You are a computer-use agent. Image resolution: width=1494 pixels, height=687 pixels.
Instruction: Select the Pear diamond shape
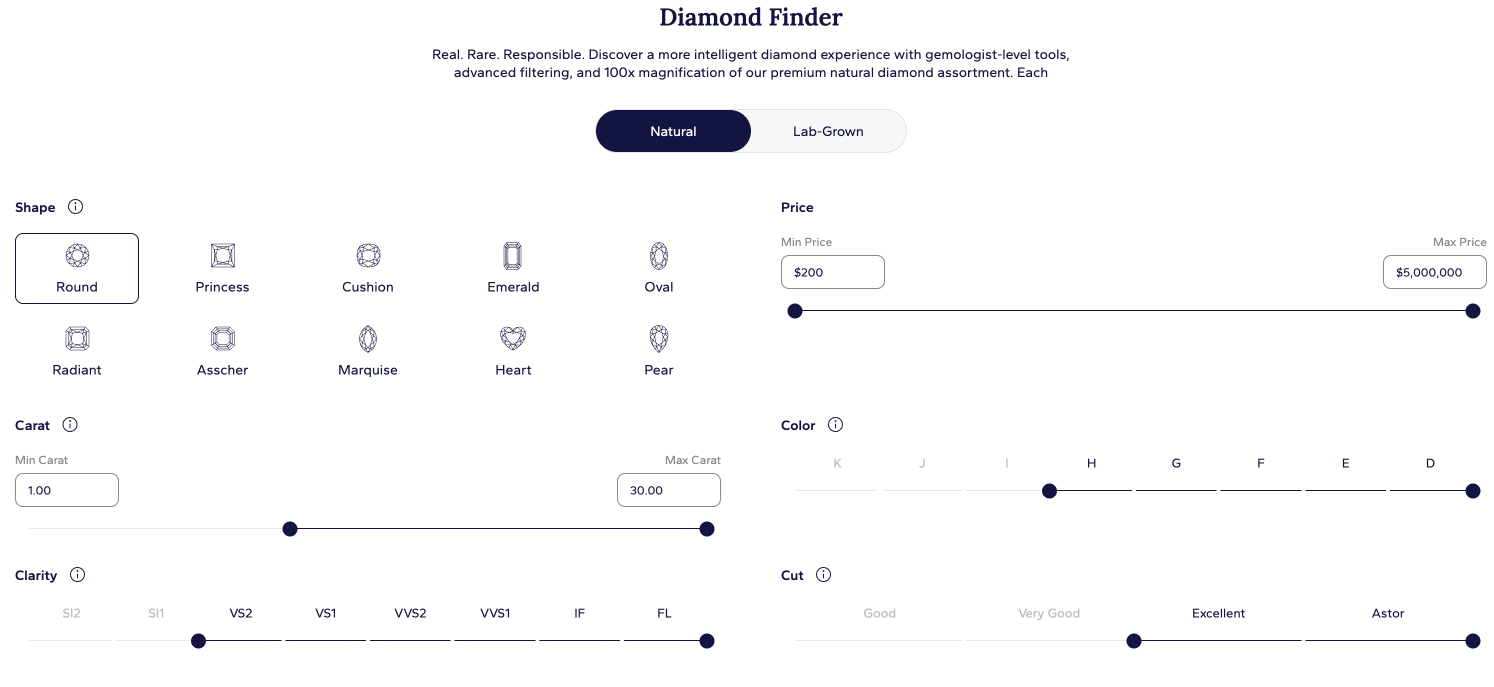point(658,350)
